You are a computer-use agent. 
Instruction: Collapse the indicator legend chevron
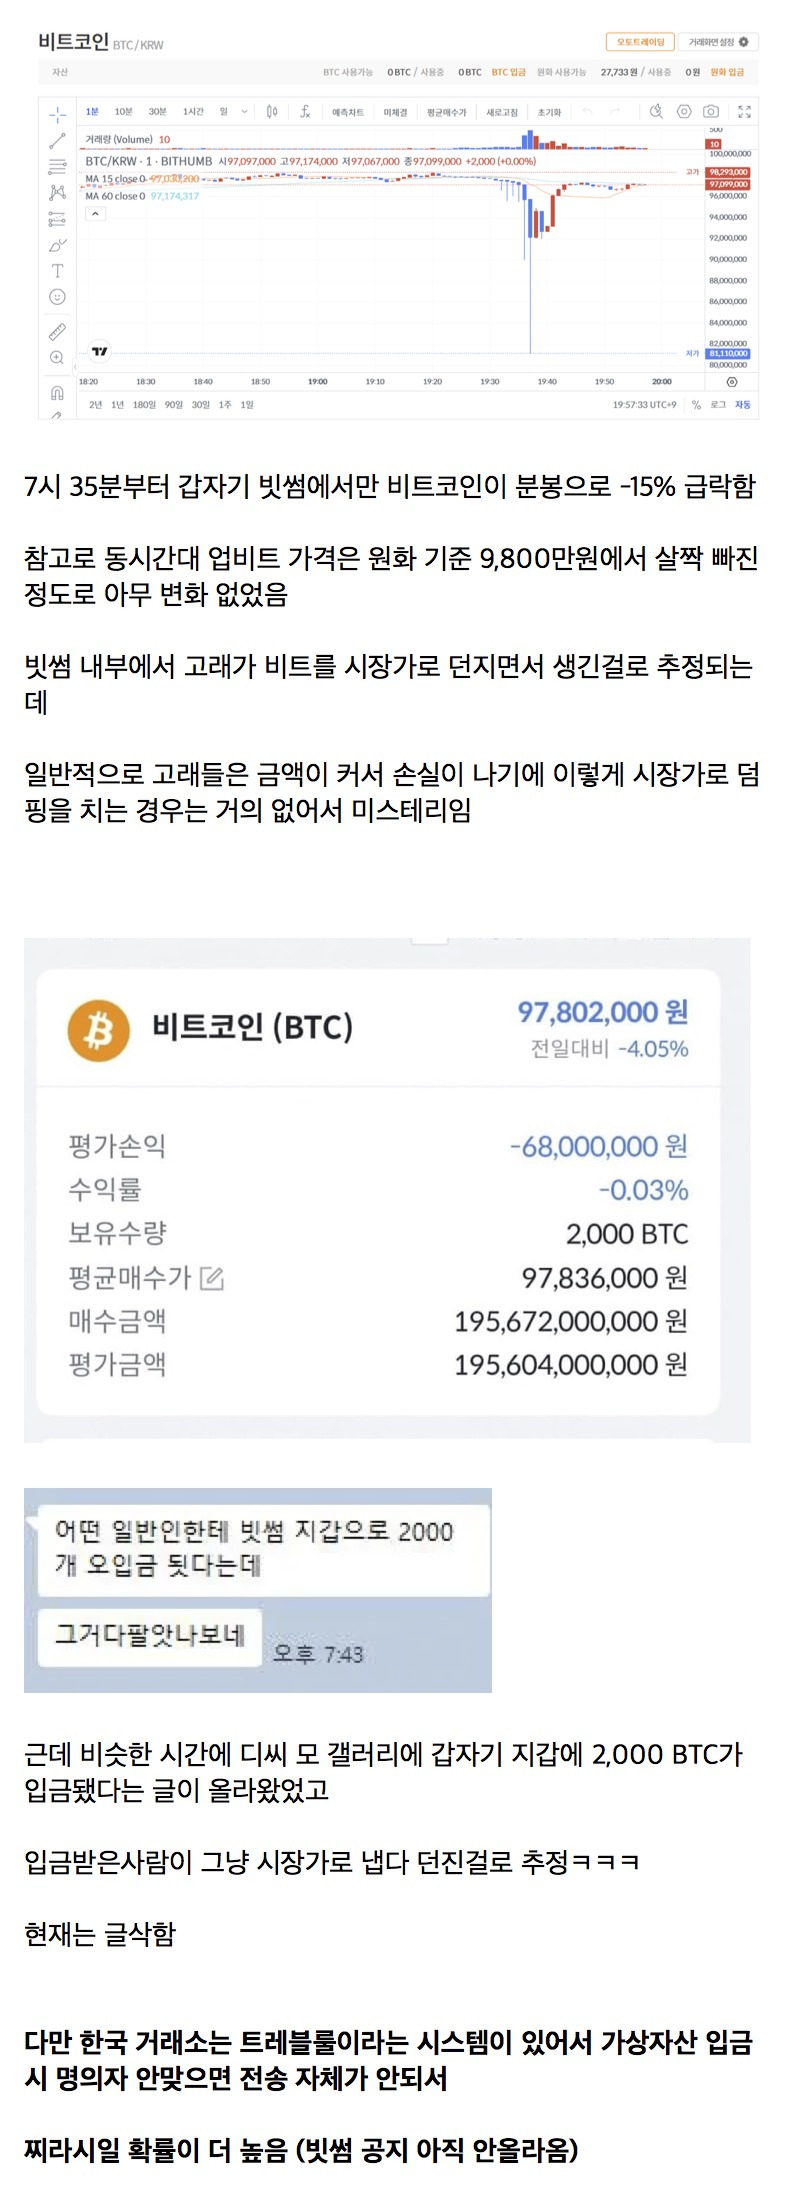[95, 213]
